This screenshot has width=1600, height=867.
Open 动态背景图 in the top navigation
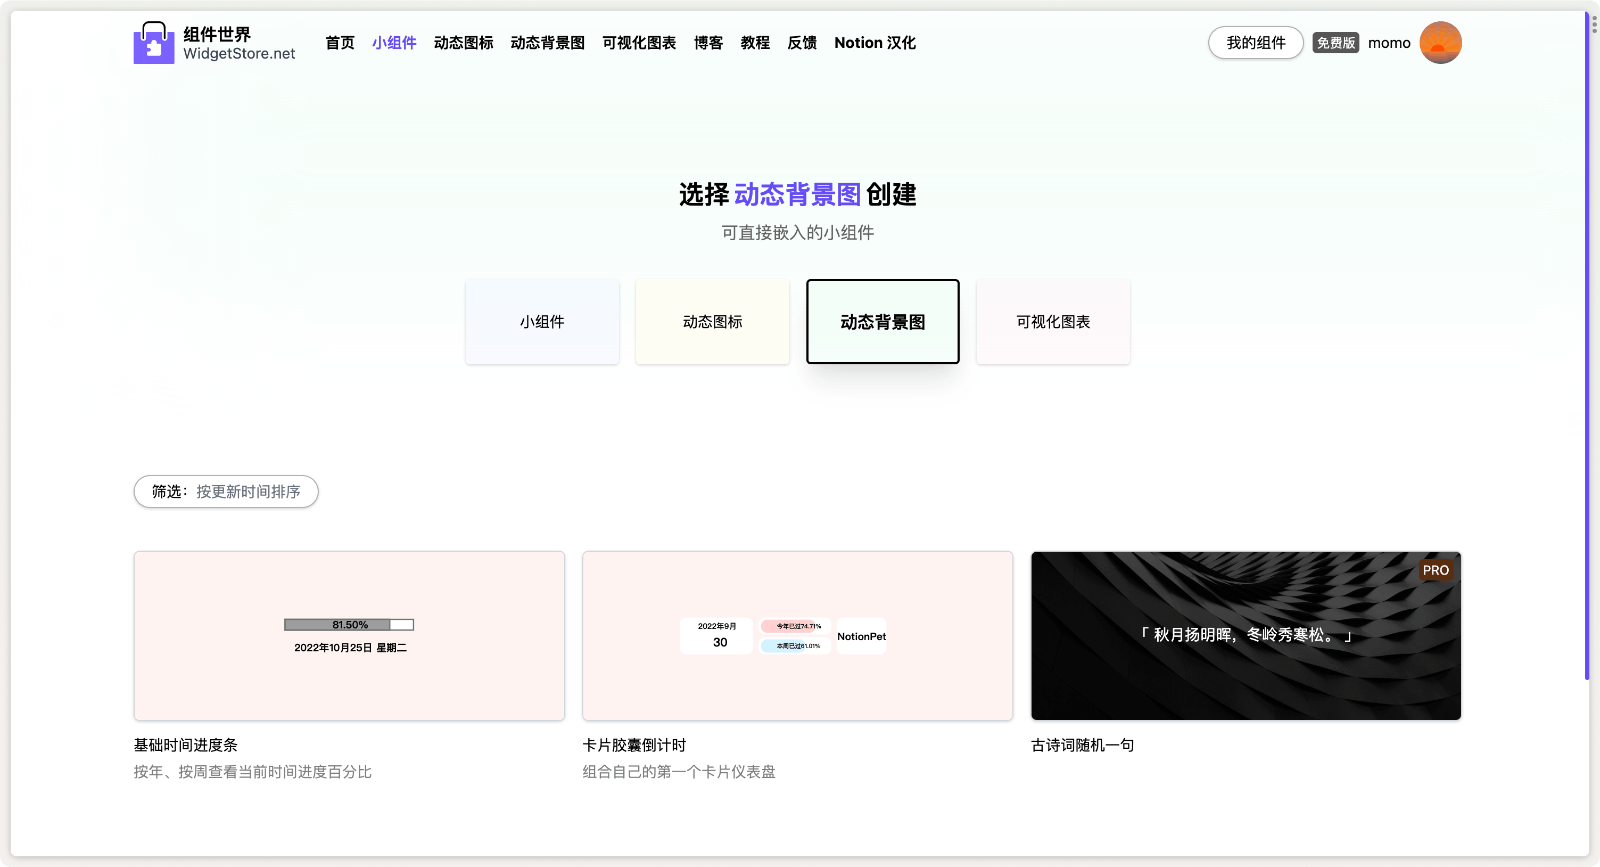pyautogui.click(x=547, y=43)
